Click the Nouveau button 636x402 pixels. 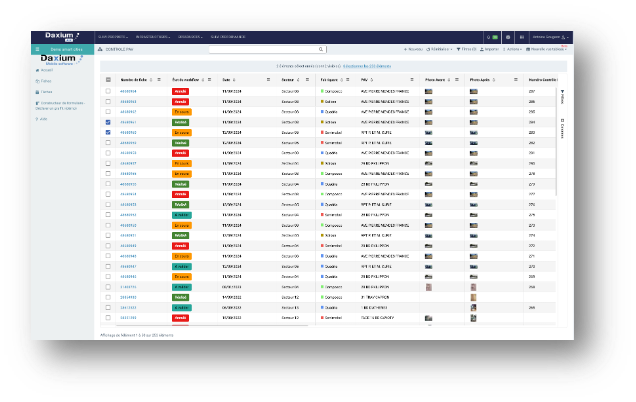pos(412,48)
